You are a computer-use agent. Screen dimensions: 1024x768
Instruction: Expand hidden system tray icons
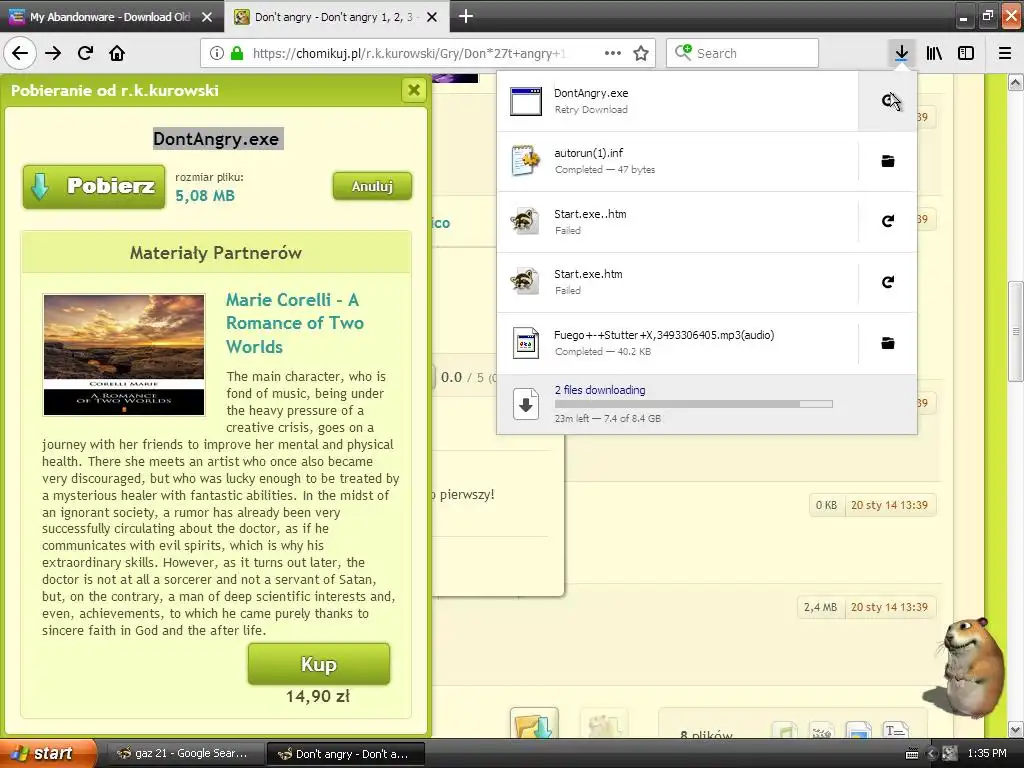coord(931,754)
